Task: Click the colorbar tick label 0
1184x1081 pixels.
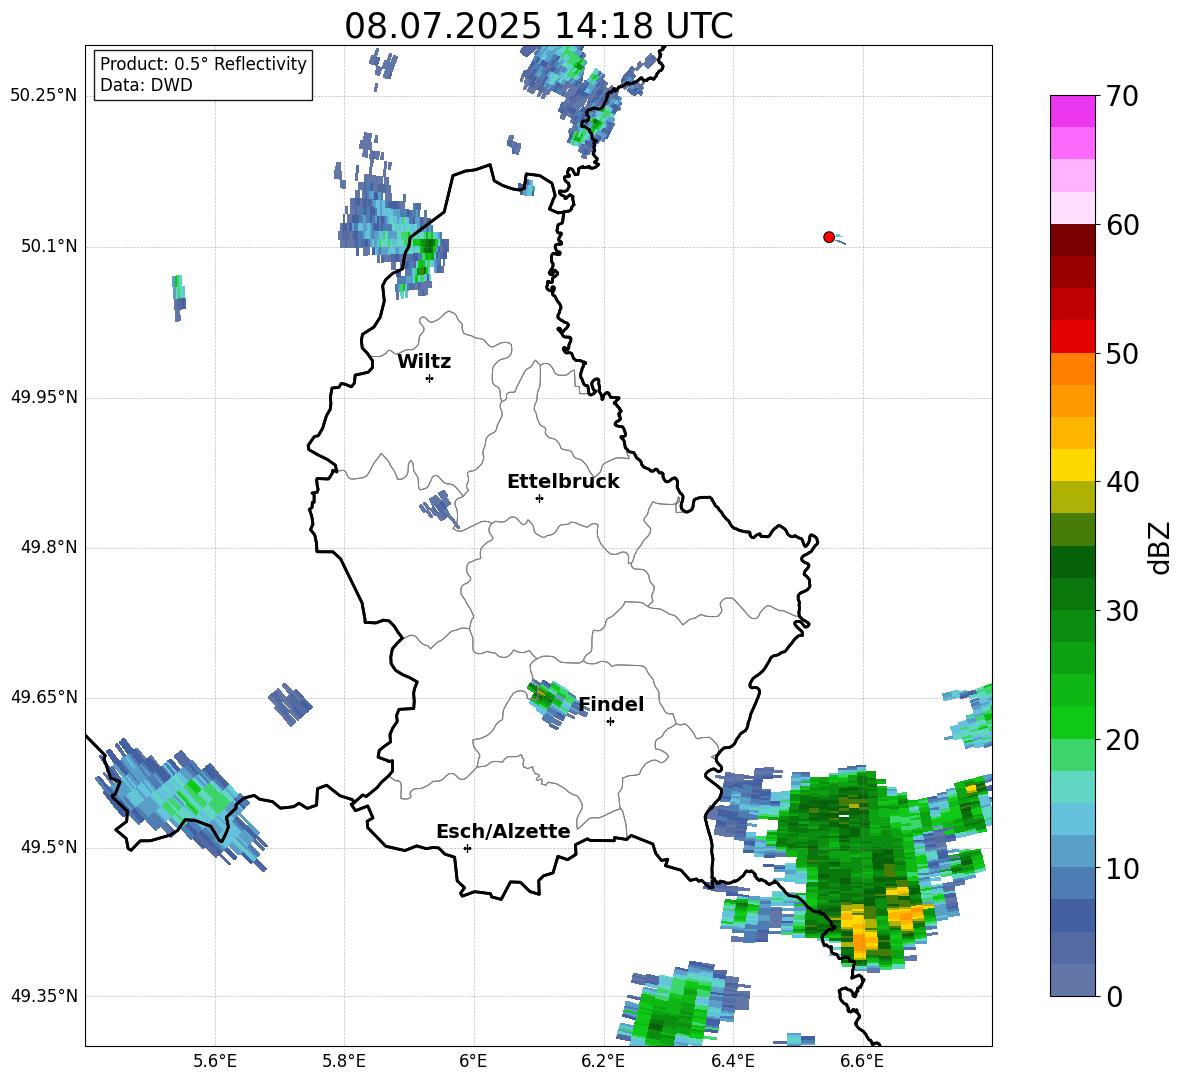Action: click(x=1114, y=996)
